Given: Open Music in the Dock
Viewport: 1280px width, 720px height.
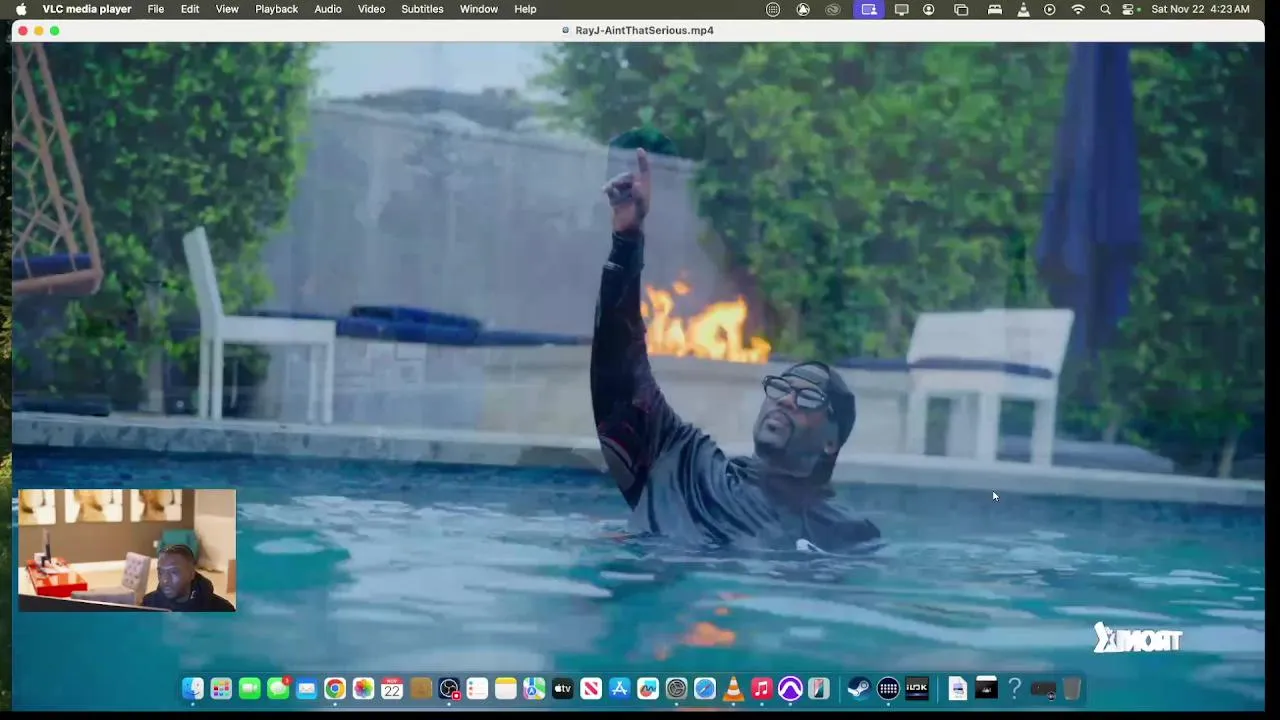Looking at the screenshot, I should pos(761,688).
